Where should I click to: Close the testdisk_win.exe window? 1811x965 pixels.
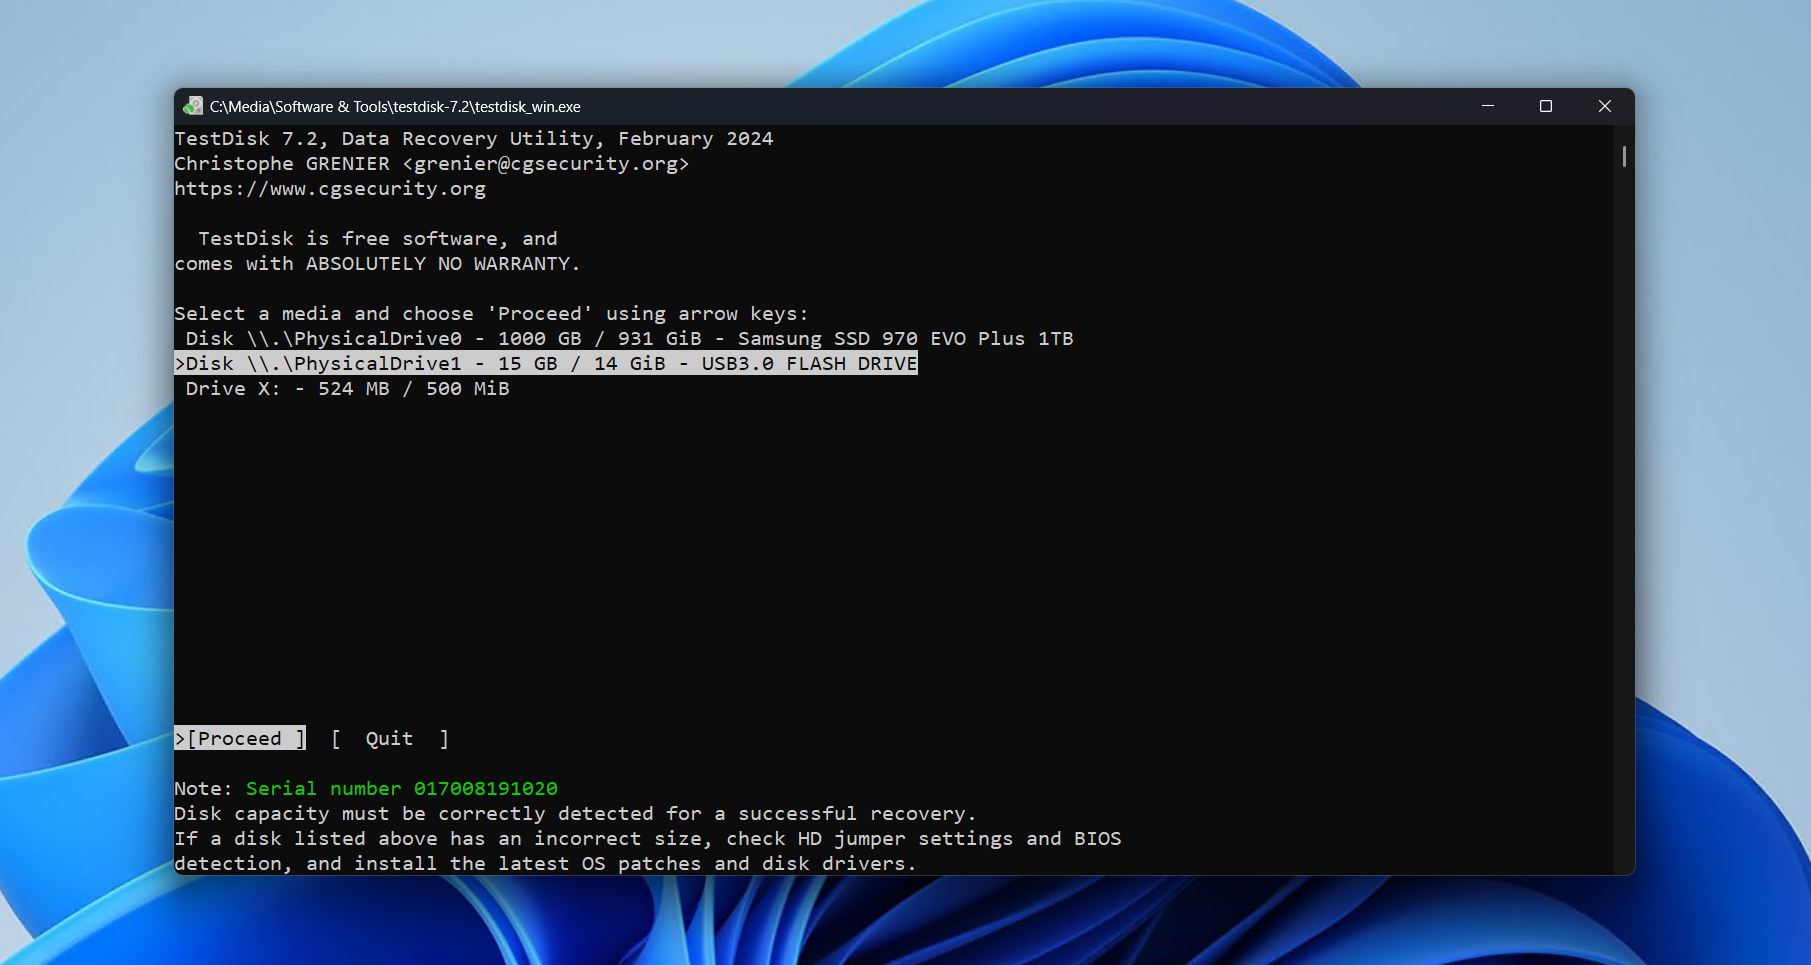tap(1604, 105)
